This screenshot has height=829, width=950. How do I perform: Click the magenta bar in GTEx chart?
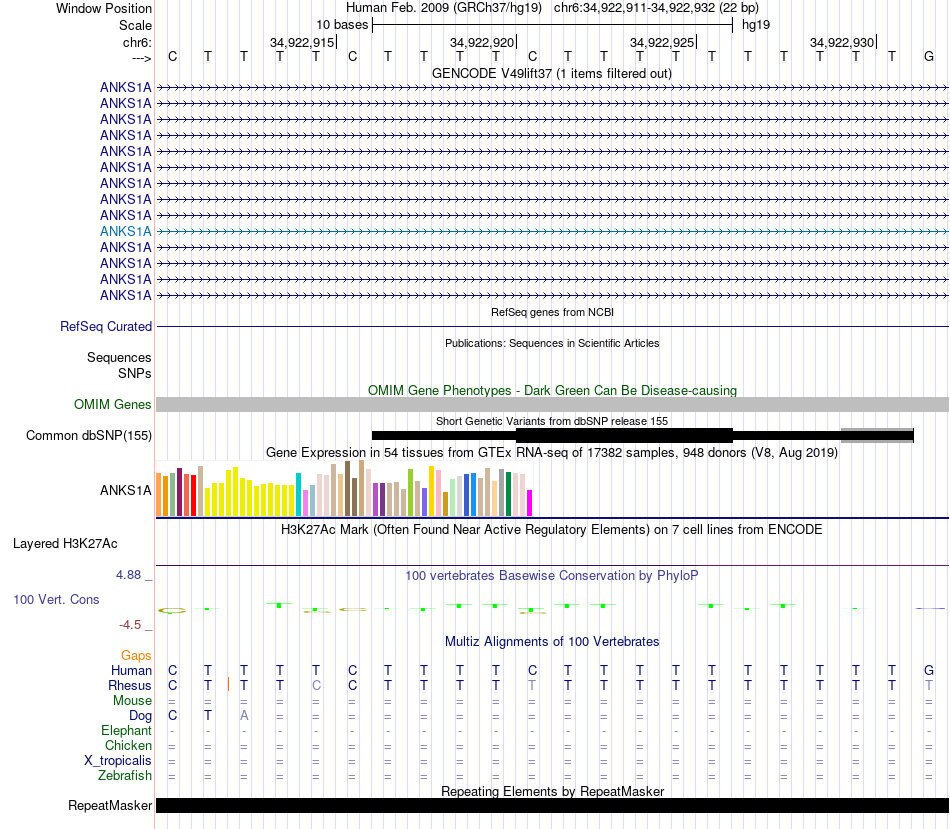pos(530,503)
